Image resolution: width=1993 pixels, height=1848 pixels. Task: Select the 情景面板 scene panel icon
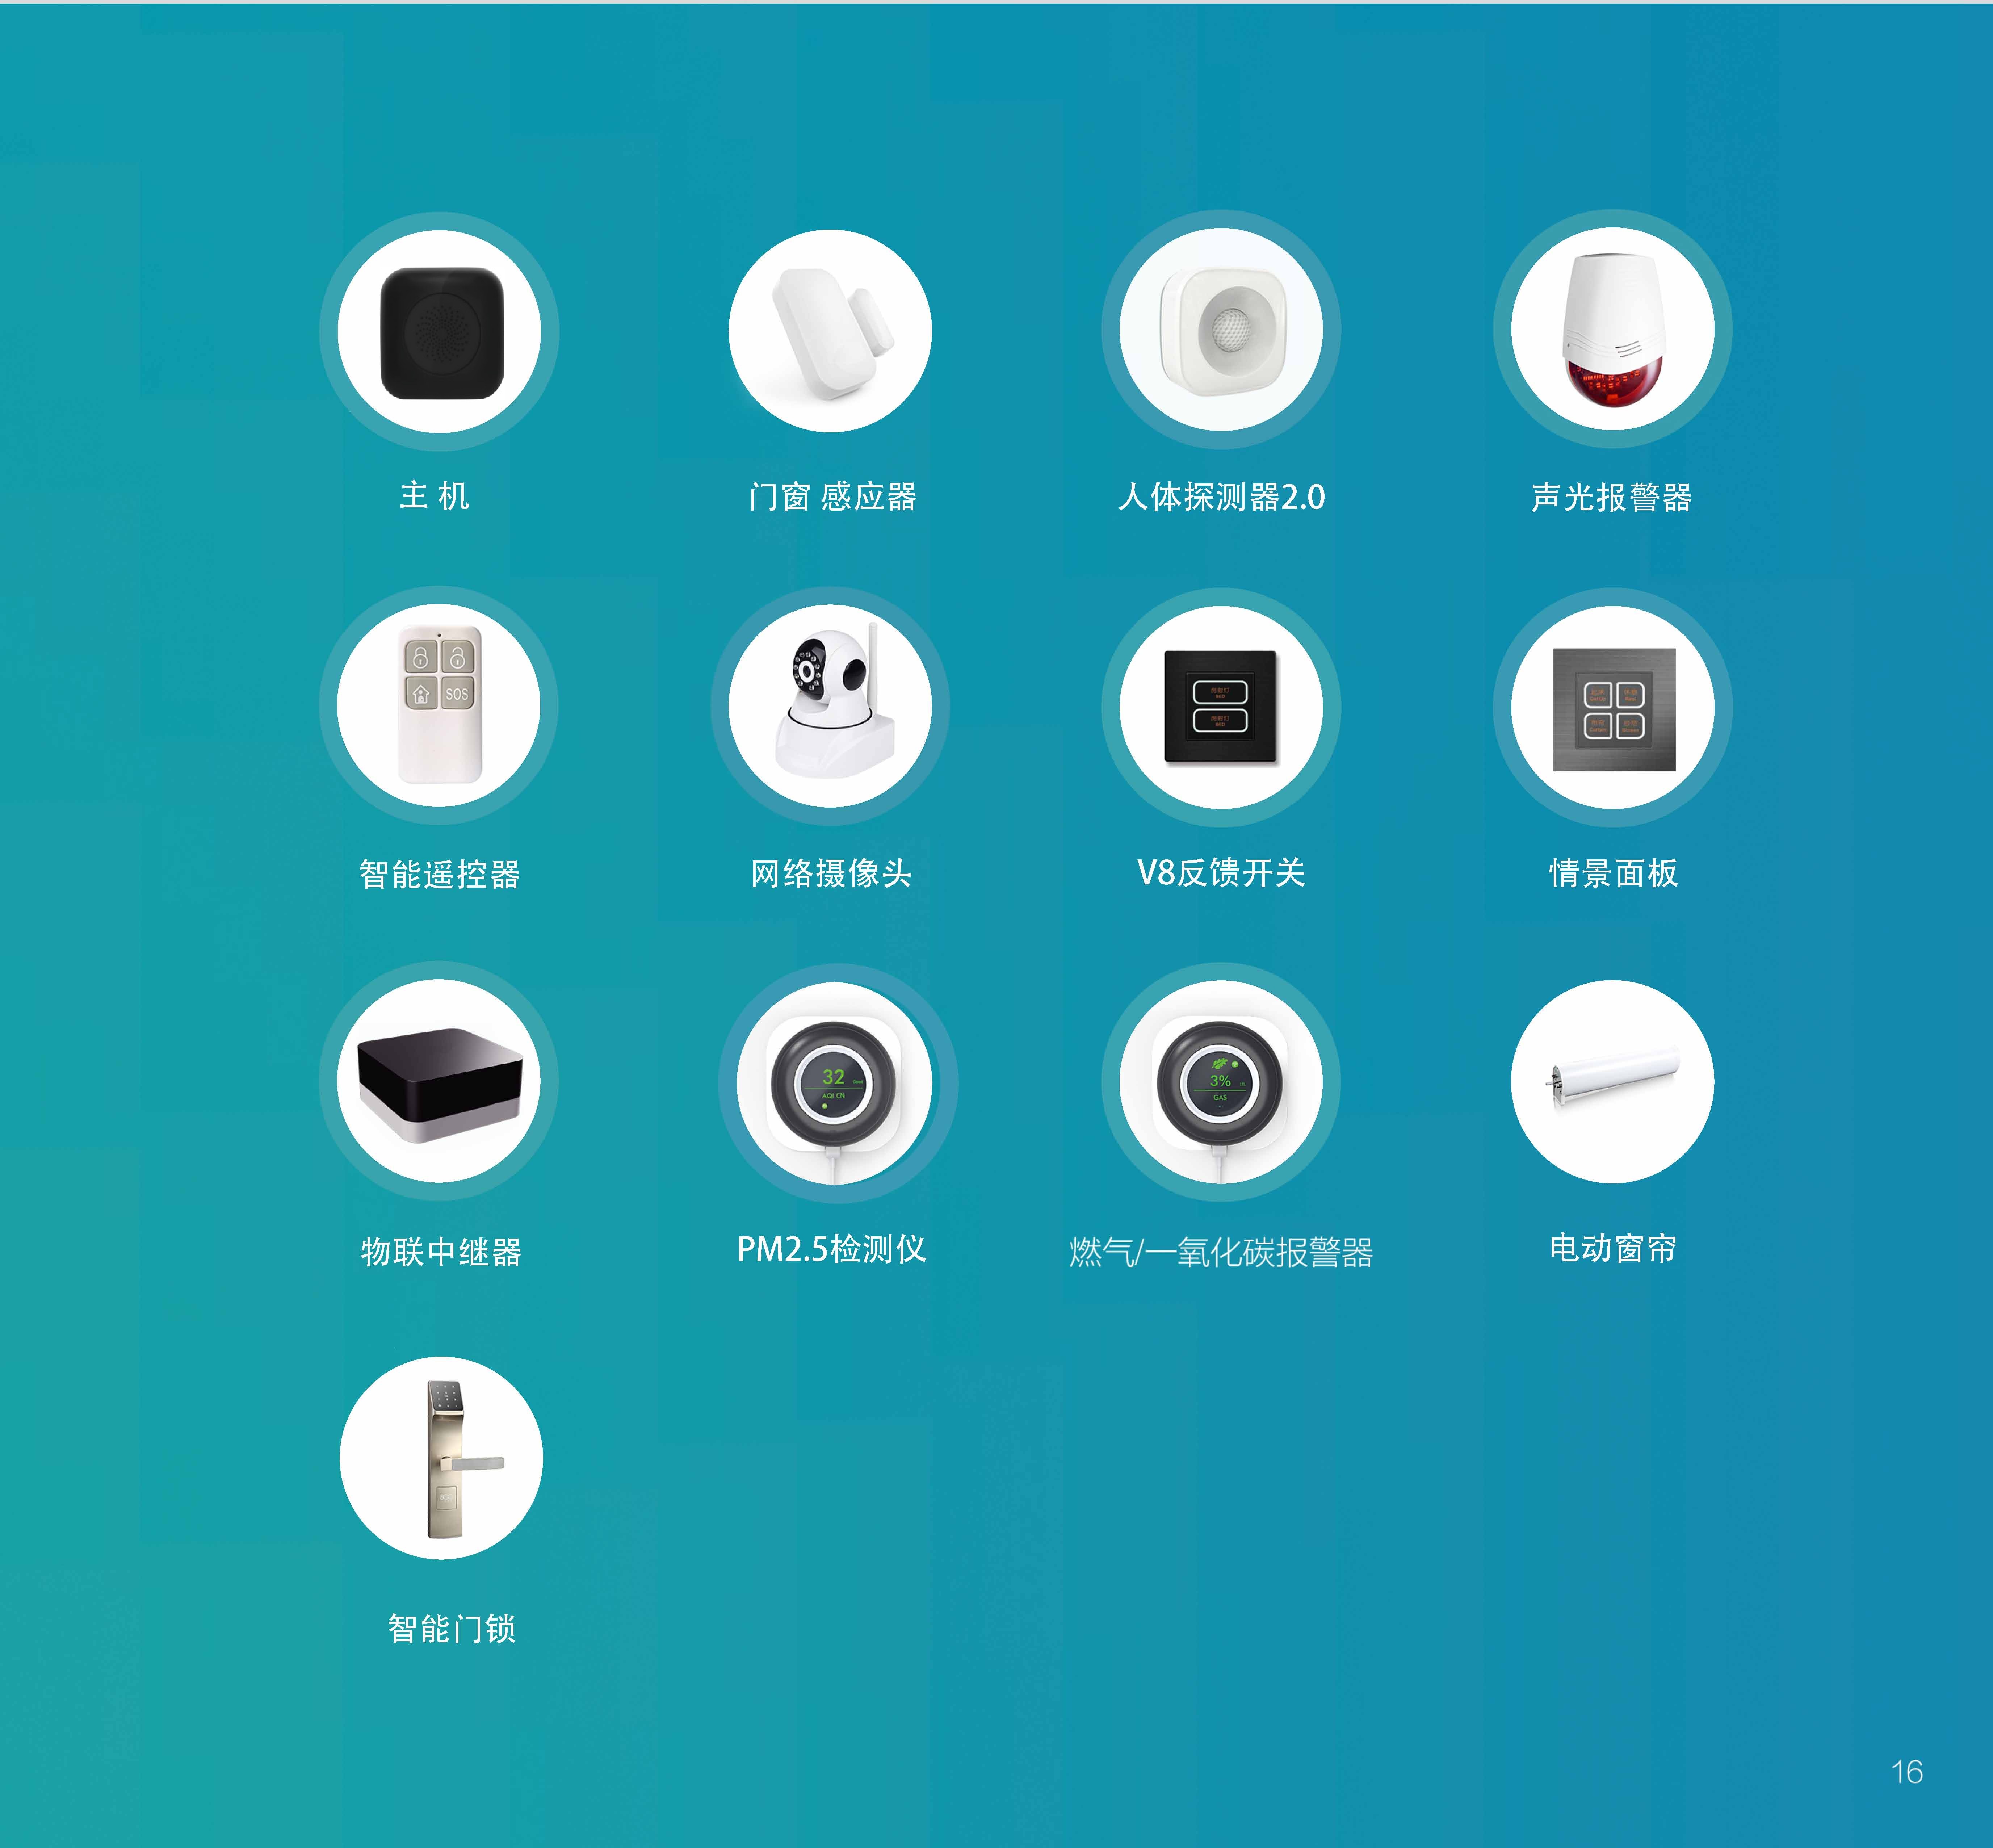tap(1613, 707)
